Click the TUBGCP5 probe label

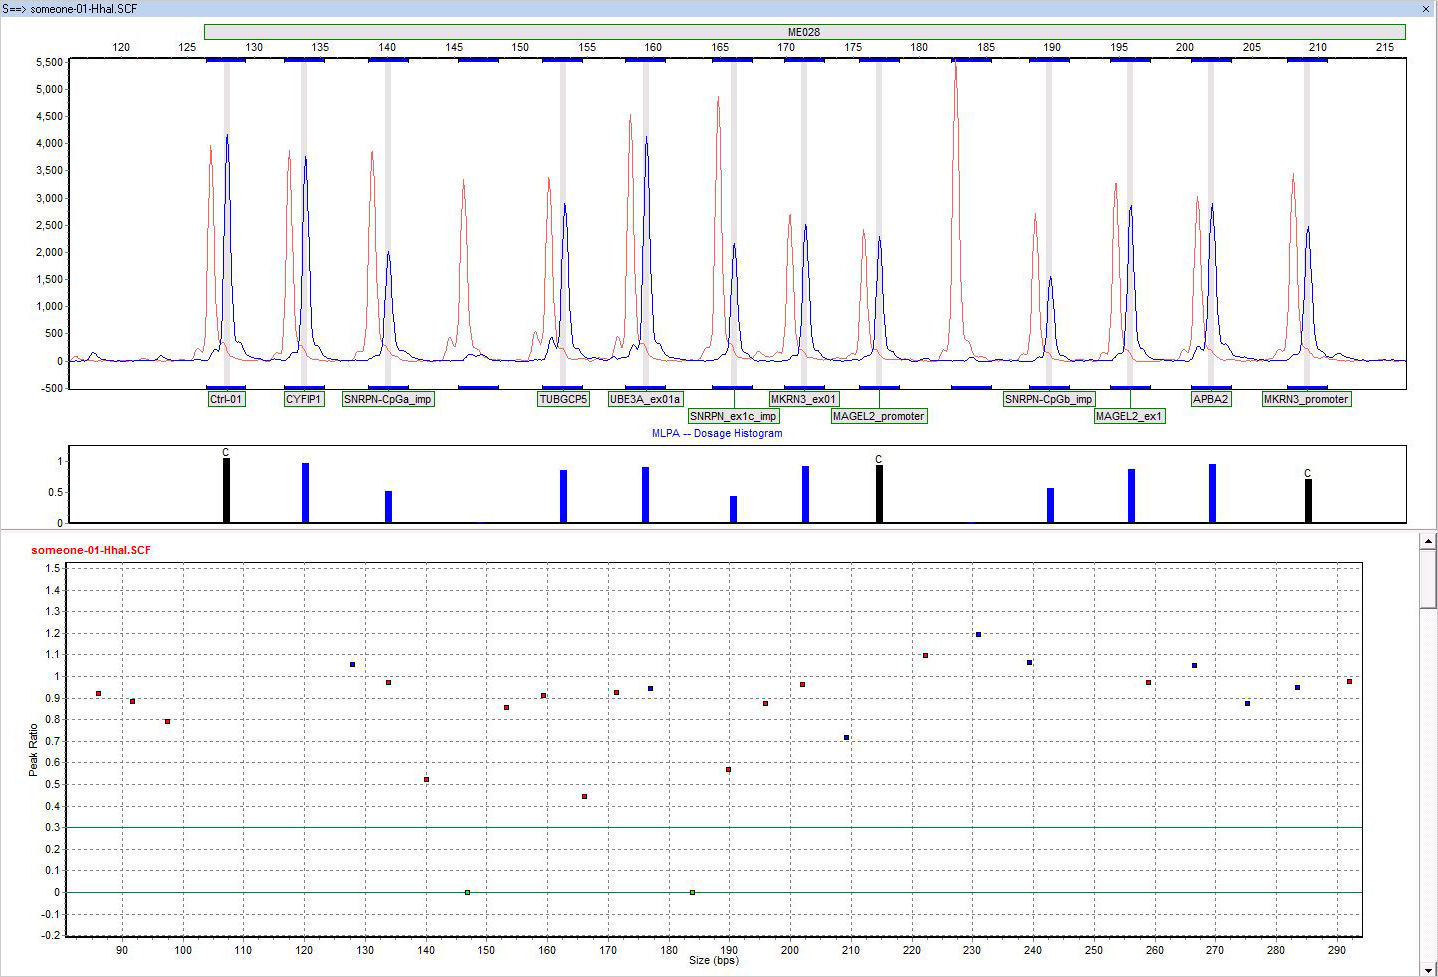click(x=564, y=398)
